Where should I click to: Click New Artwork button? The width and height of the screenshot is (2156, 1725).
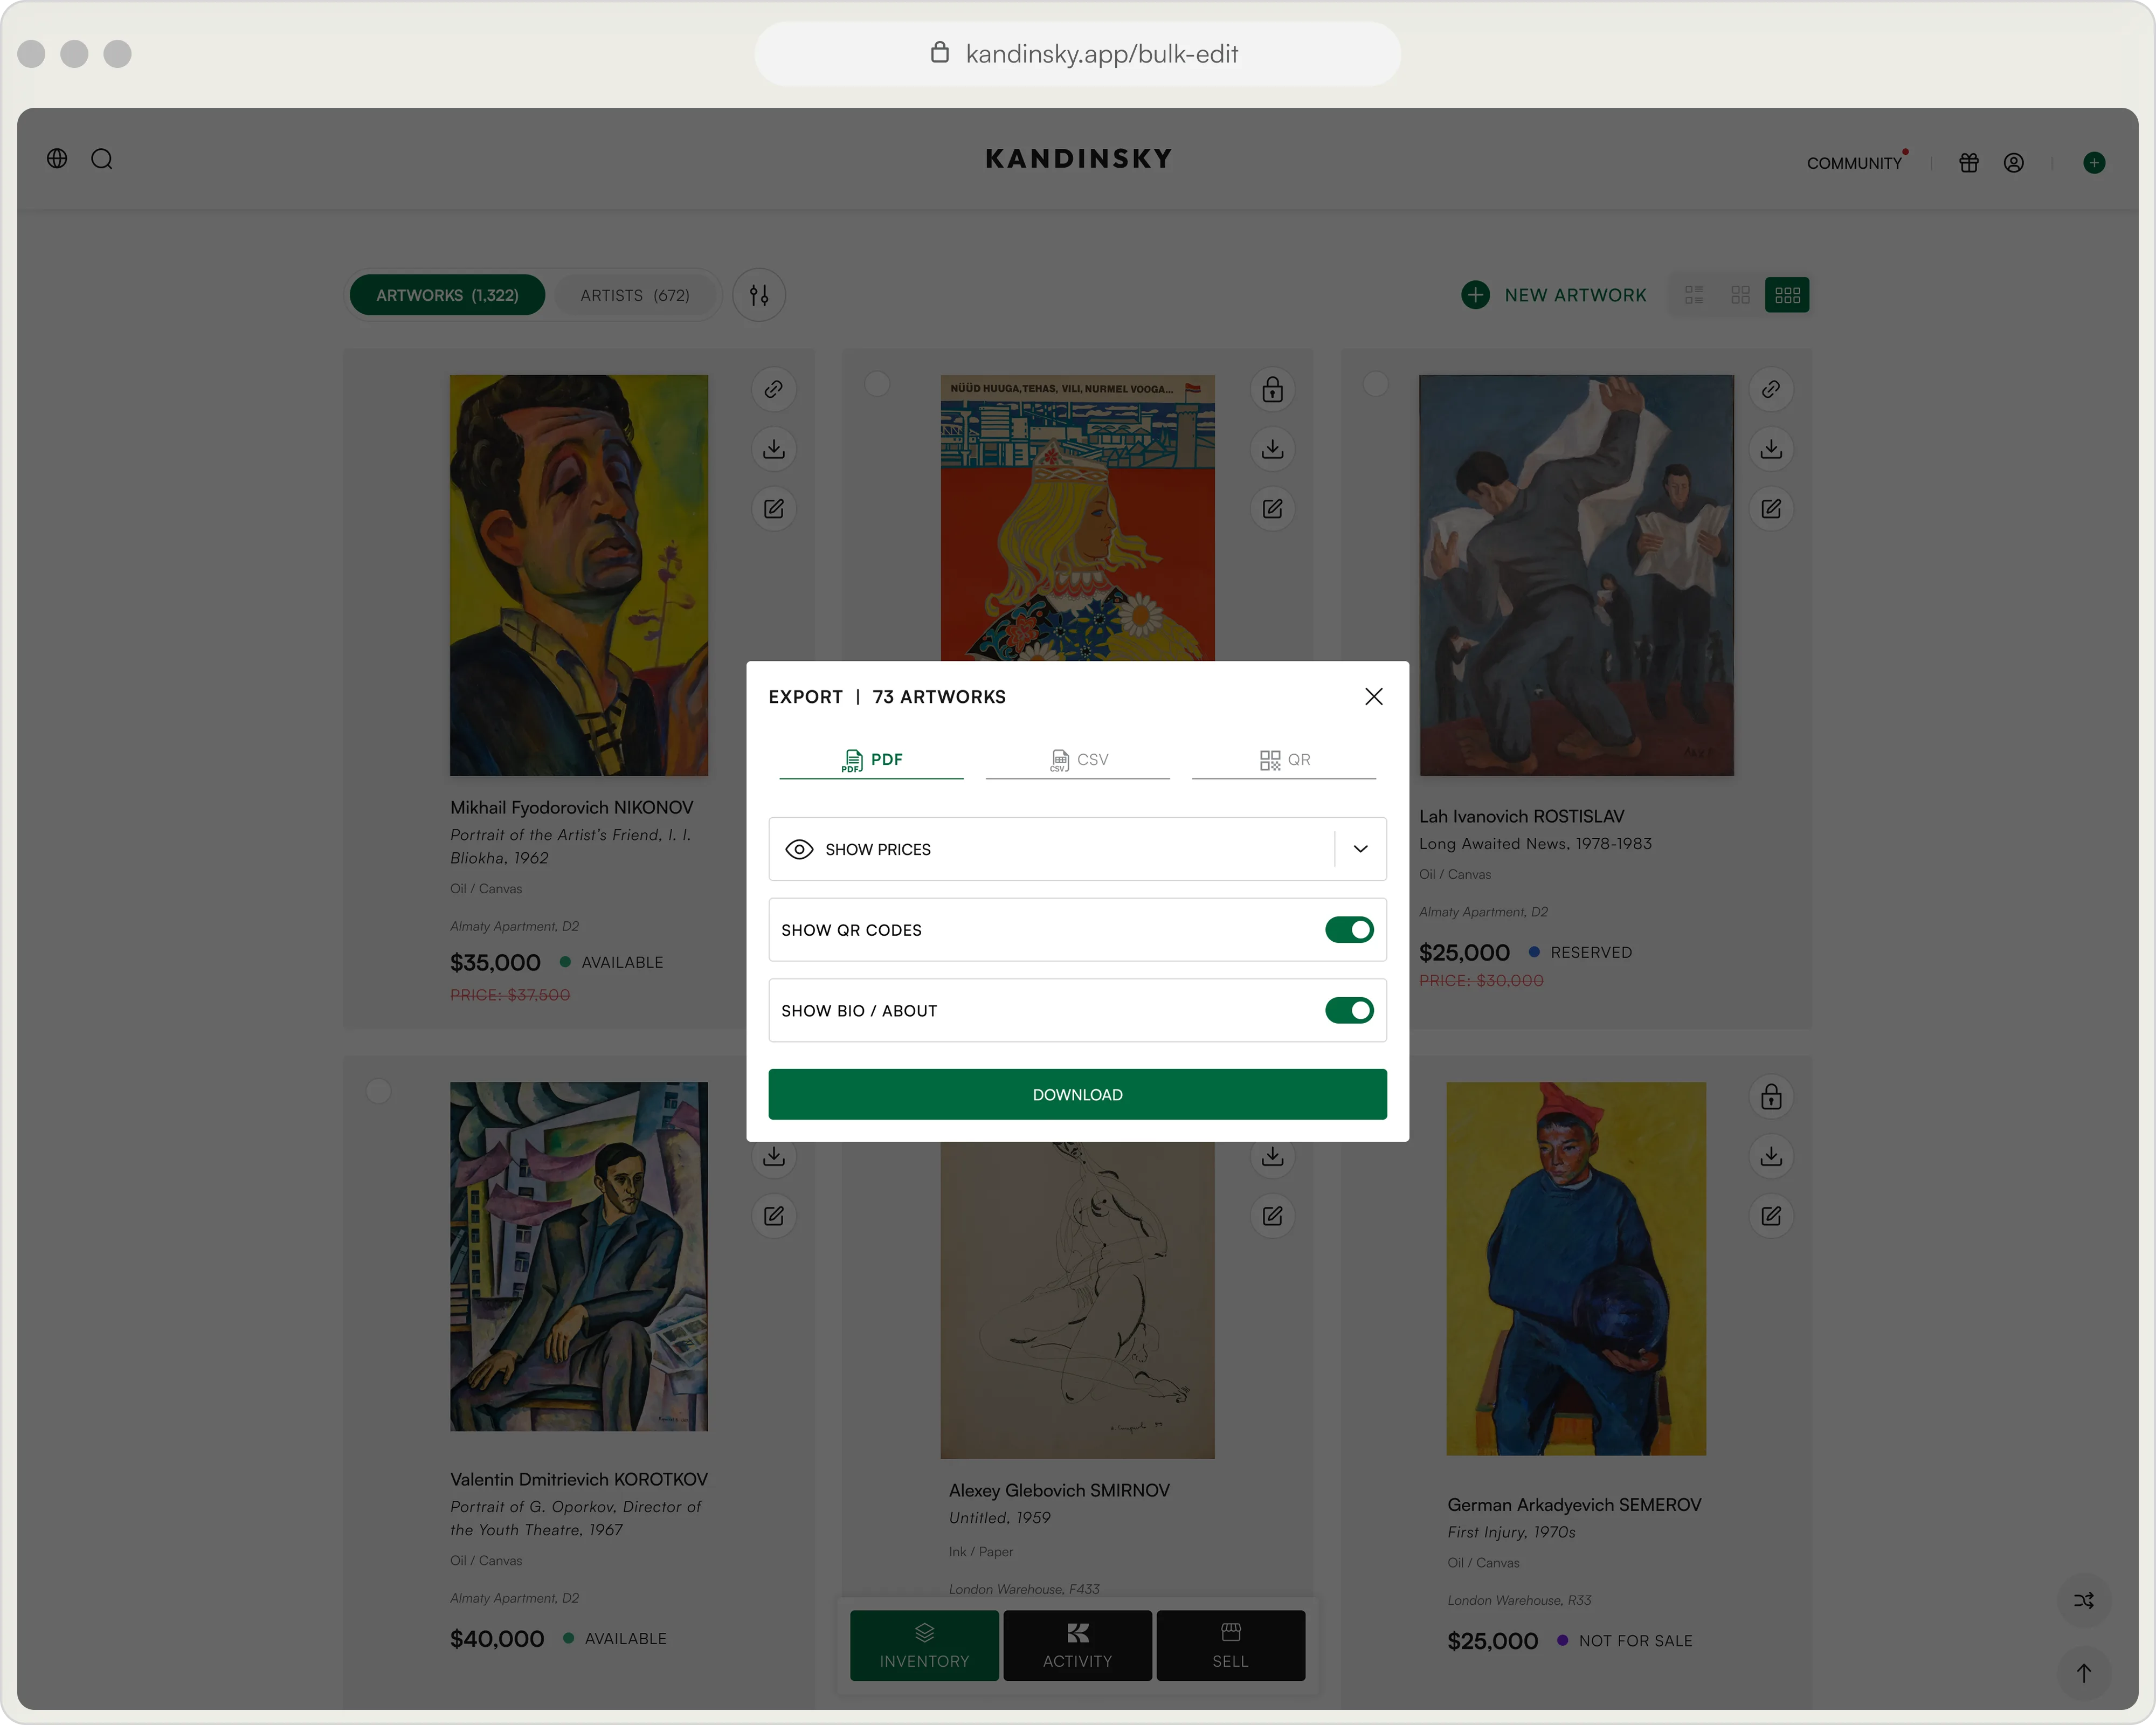1554,295
